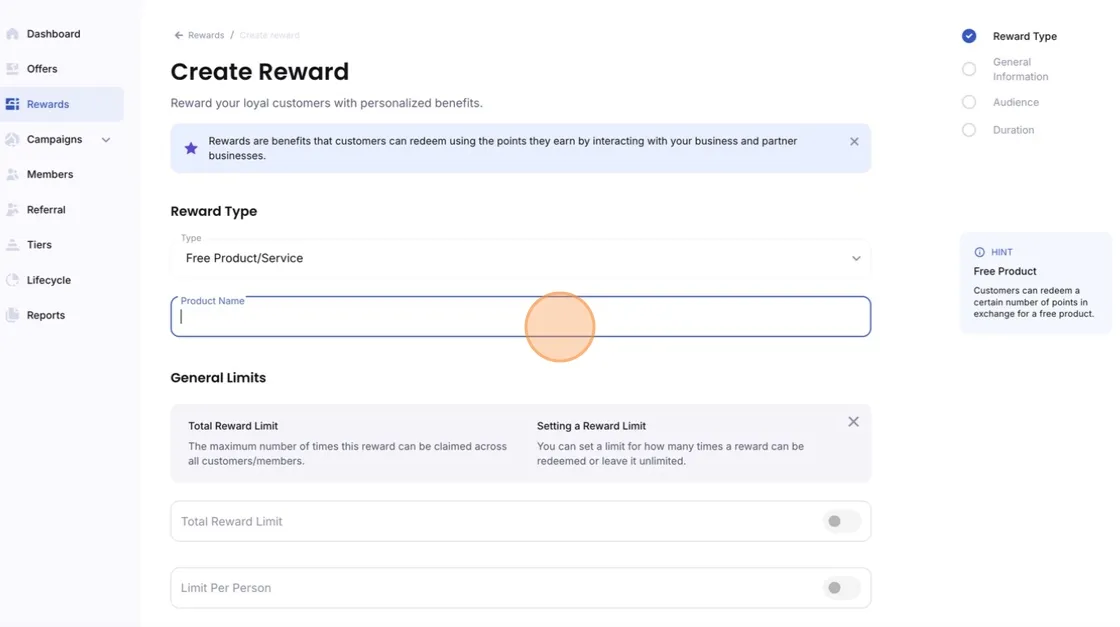
Task: Turn on the Limit Per Person toggle
Action: (841, 588)
